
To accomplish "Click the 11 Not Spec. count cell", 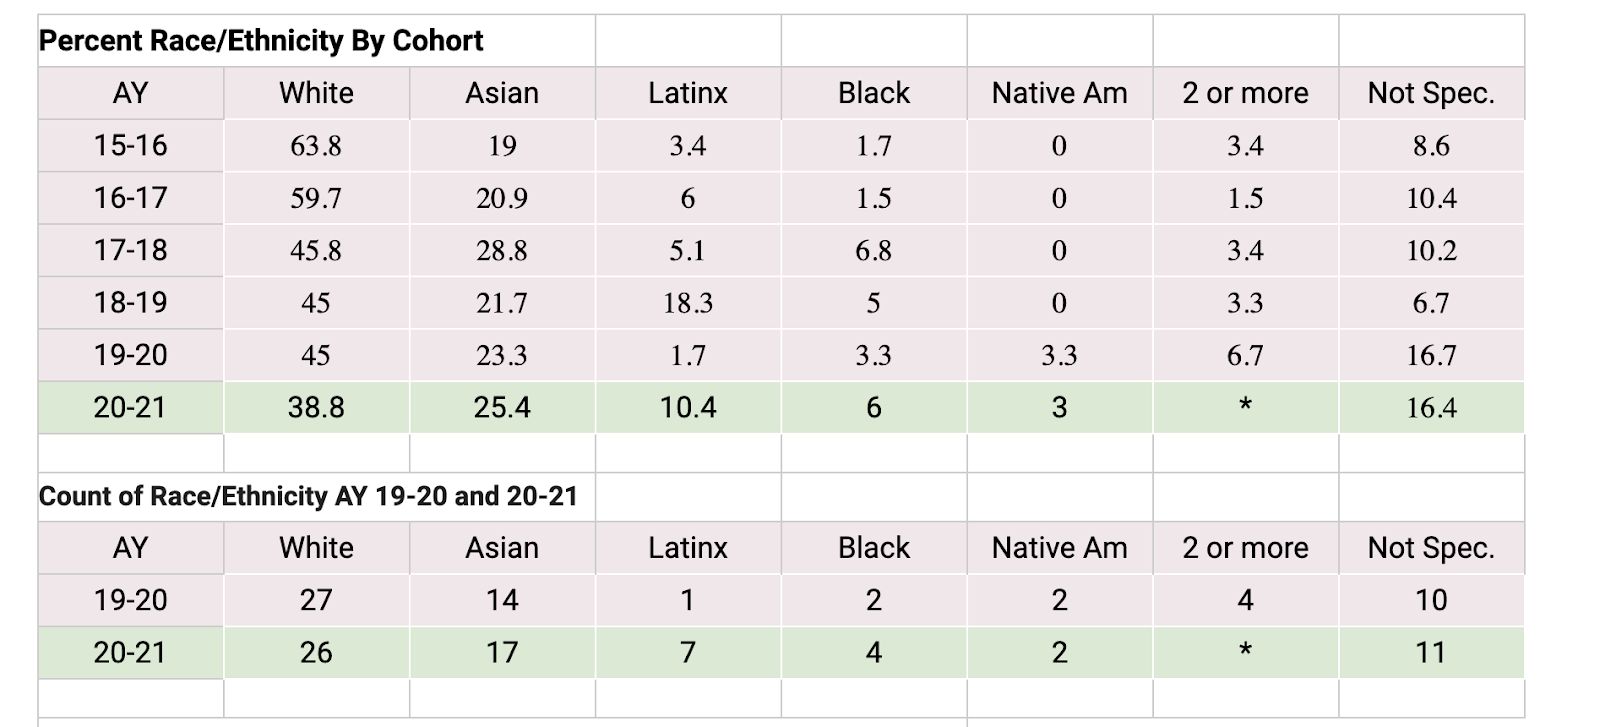I will pos(1432,653).
